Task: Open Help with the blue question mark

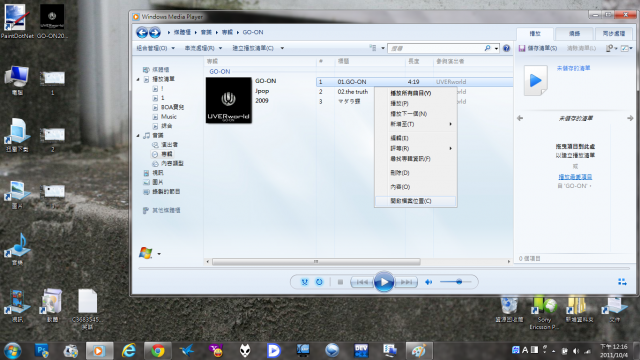Action: point(506,48)
